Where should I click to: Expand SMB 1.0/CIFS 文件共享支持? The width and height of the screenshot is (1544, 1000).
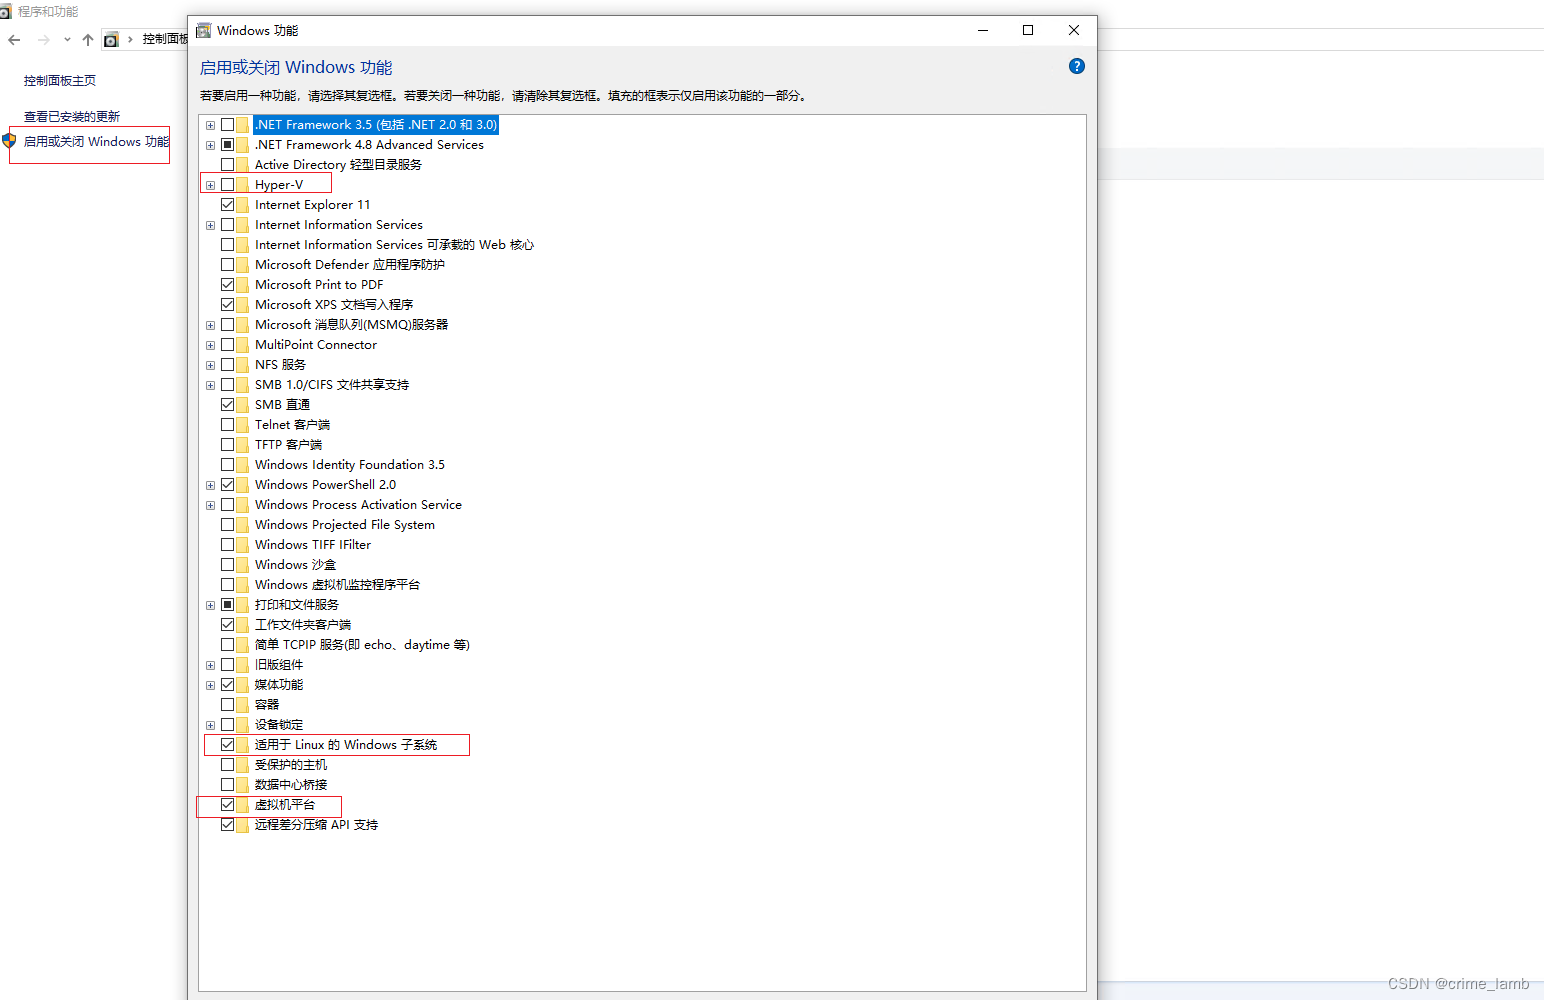[210, 385]
